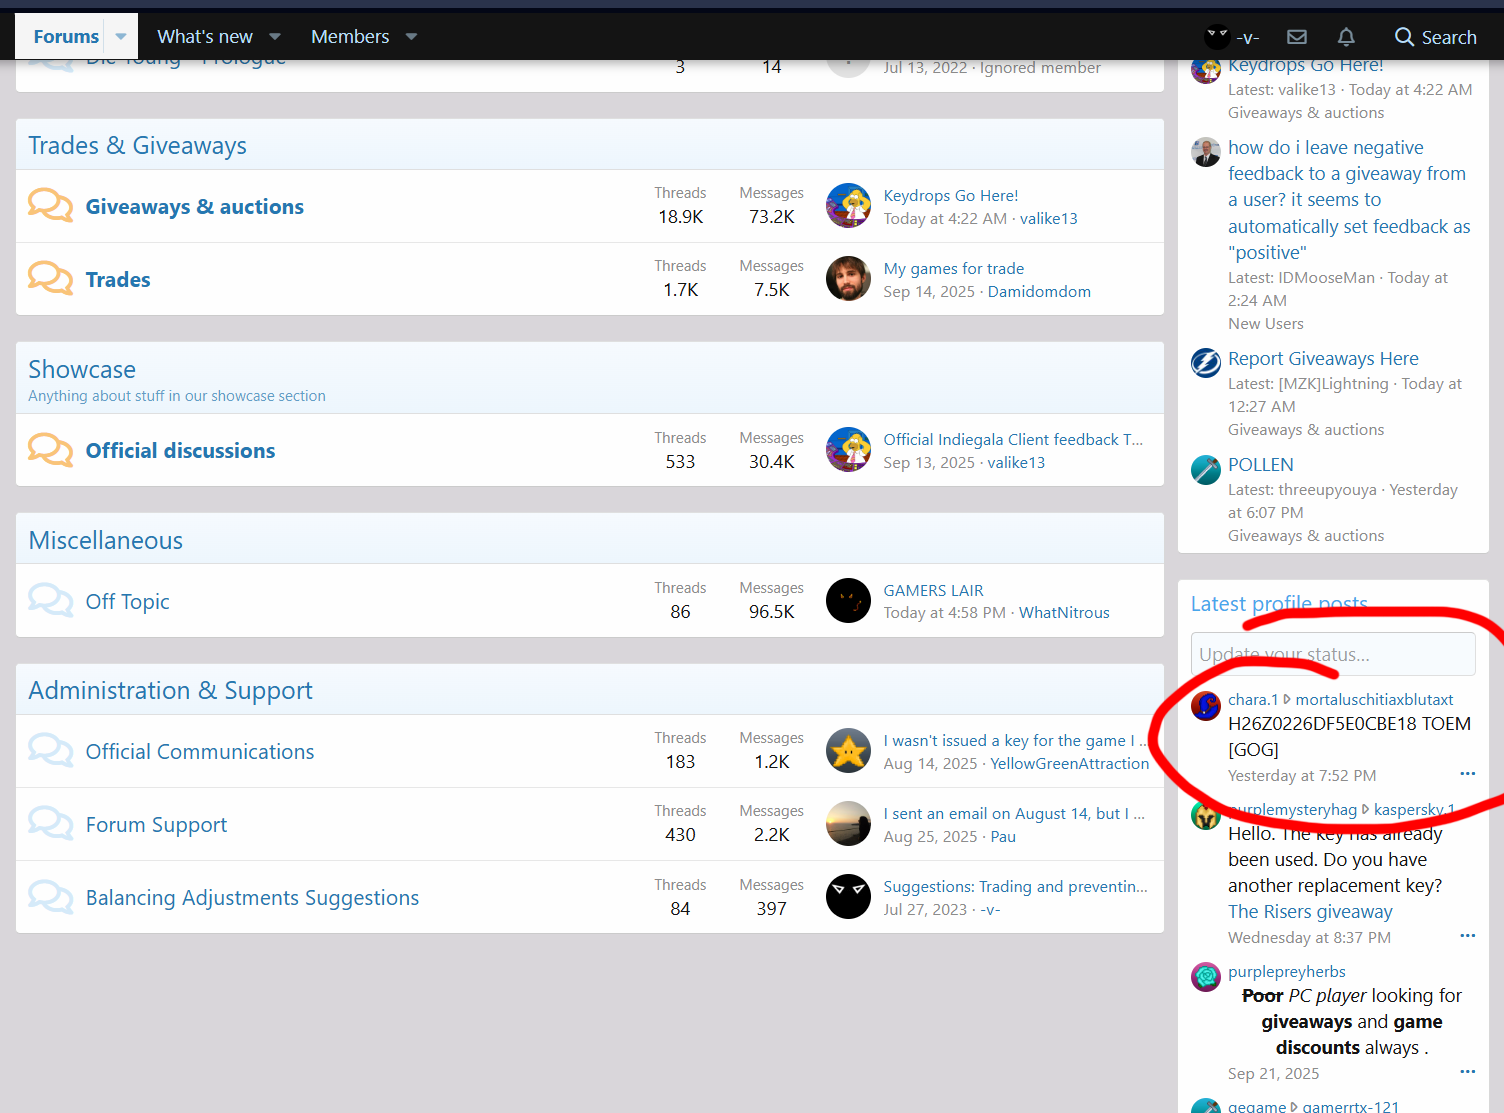Open the Trades & Giveaways category heading
1504x1113 pixels.
point(137,146)
